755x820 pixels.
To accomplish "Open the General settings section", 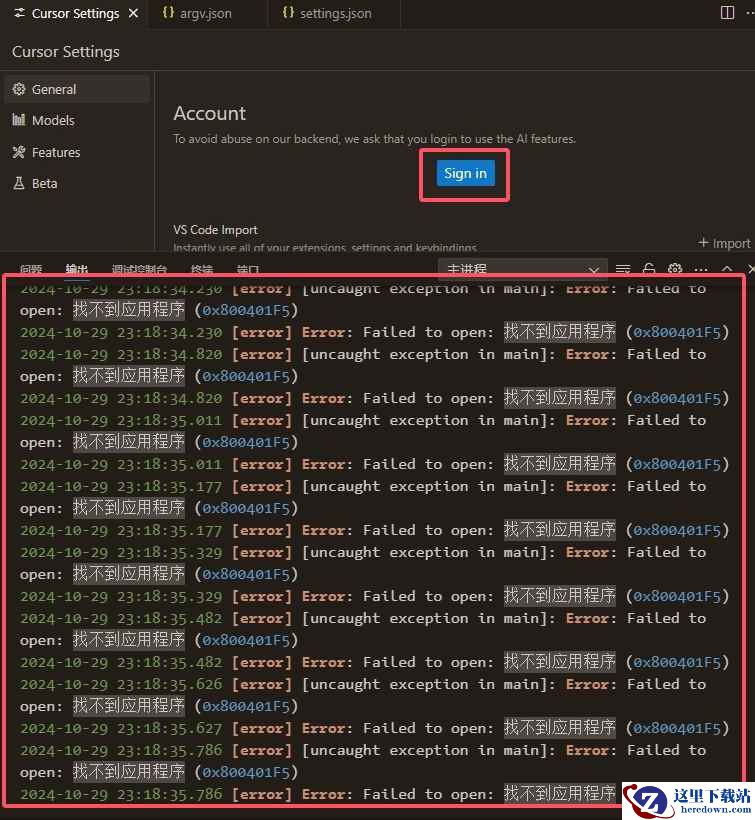I will click(77, 89).
